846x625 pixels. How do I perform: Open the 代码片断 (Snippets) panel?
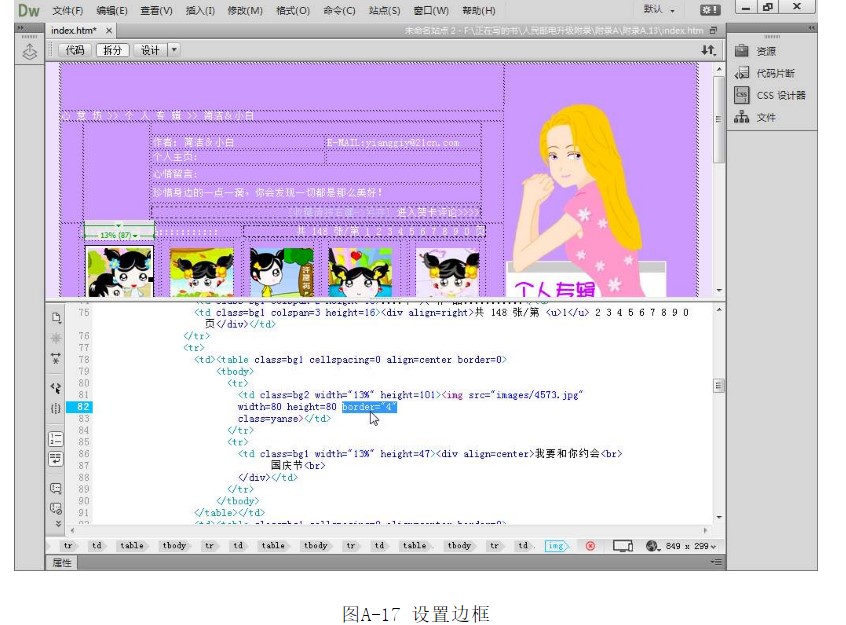(775, 73)
